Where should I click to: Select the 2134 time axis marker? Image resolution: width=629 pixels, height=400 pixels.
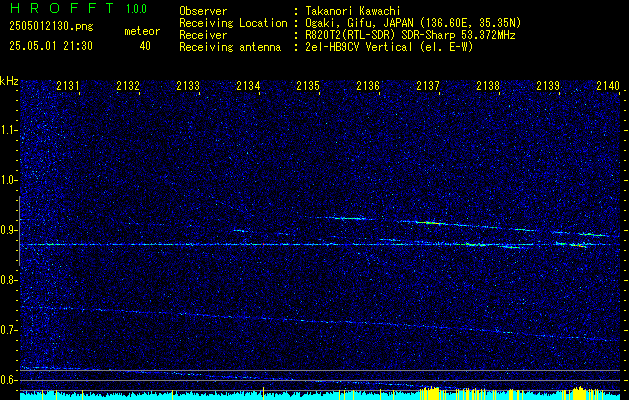tap(248, 85)
